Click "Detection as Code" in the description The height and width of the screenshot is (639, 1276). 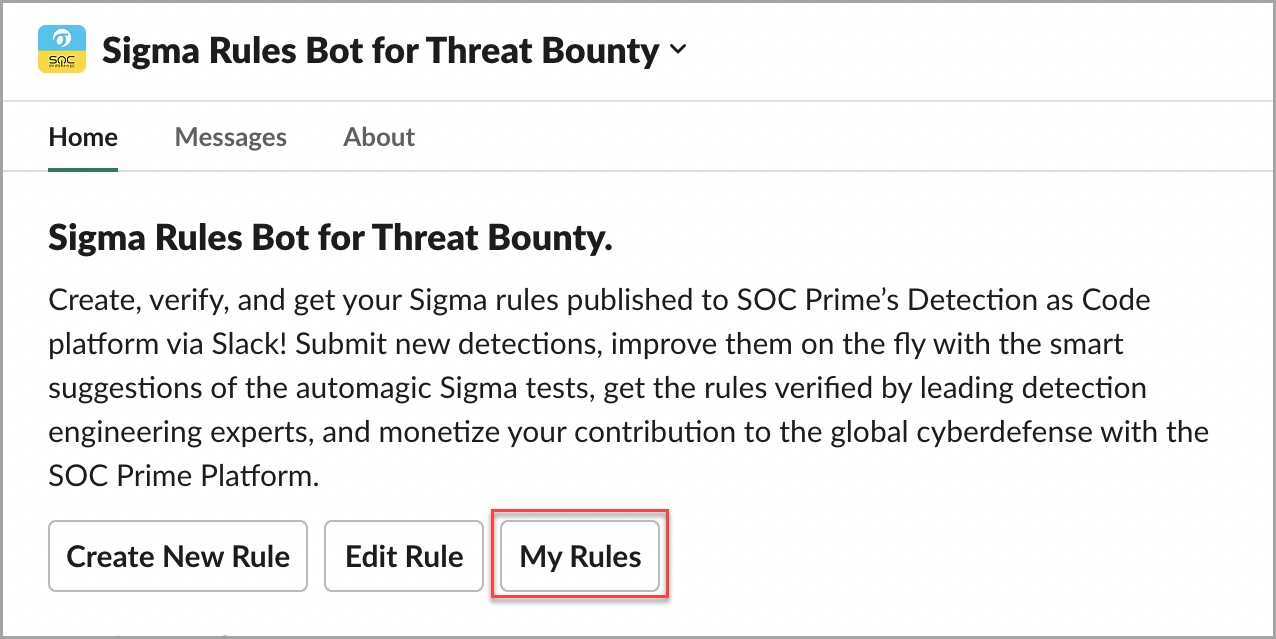pos(1032,300)
